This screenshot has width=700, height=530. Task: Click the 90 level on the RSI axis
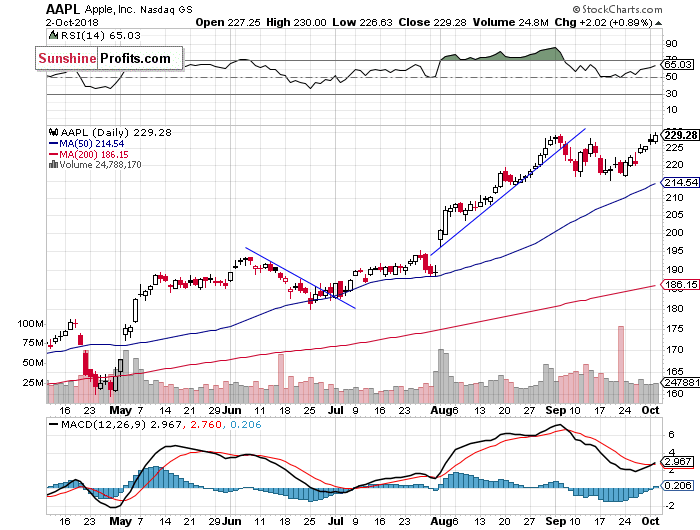(x=671, y=44)
